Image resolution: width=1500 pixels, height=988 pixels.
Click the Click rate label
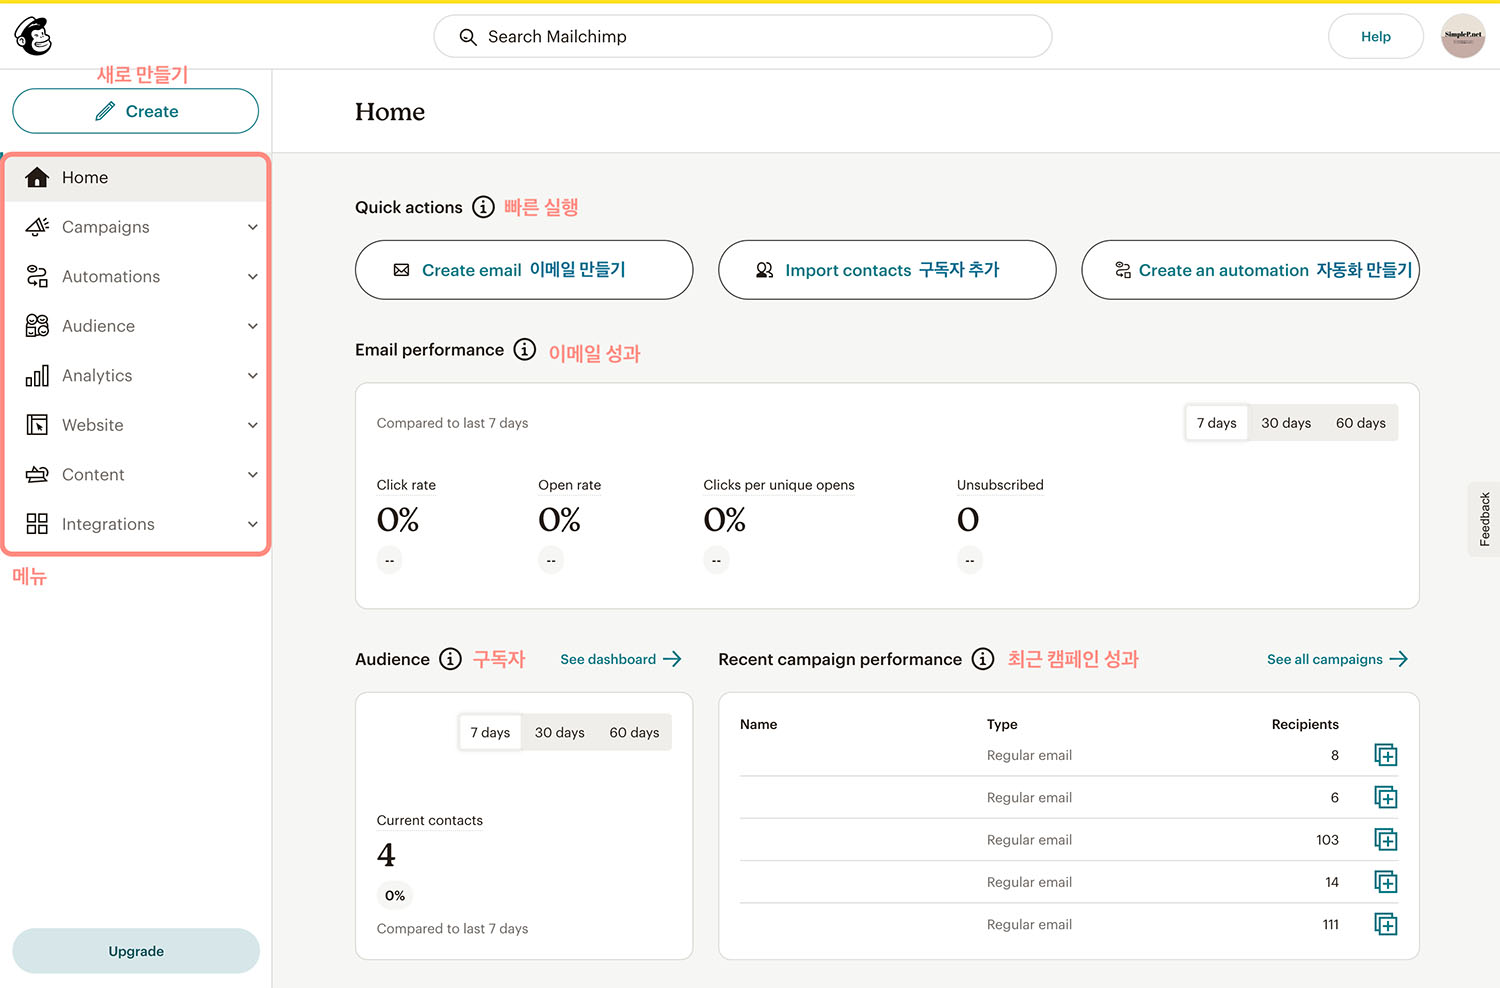[406, 485]
